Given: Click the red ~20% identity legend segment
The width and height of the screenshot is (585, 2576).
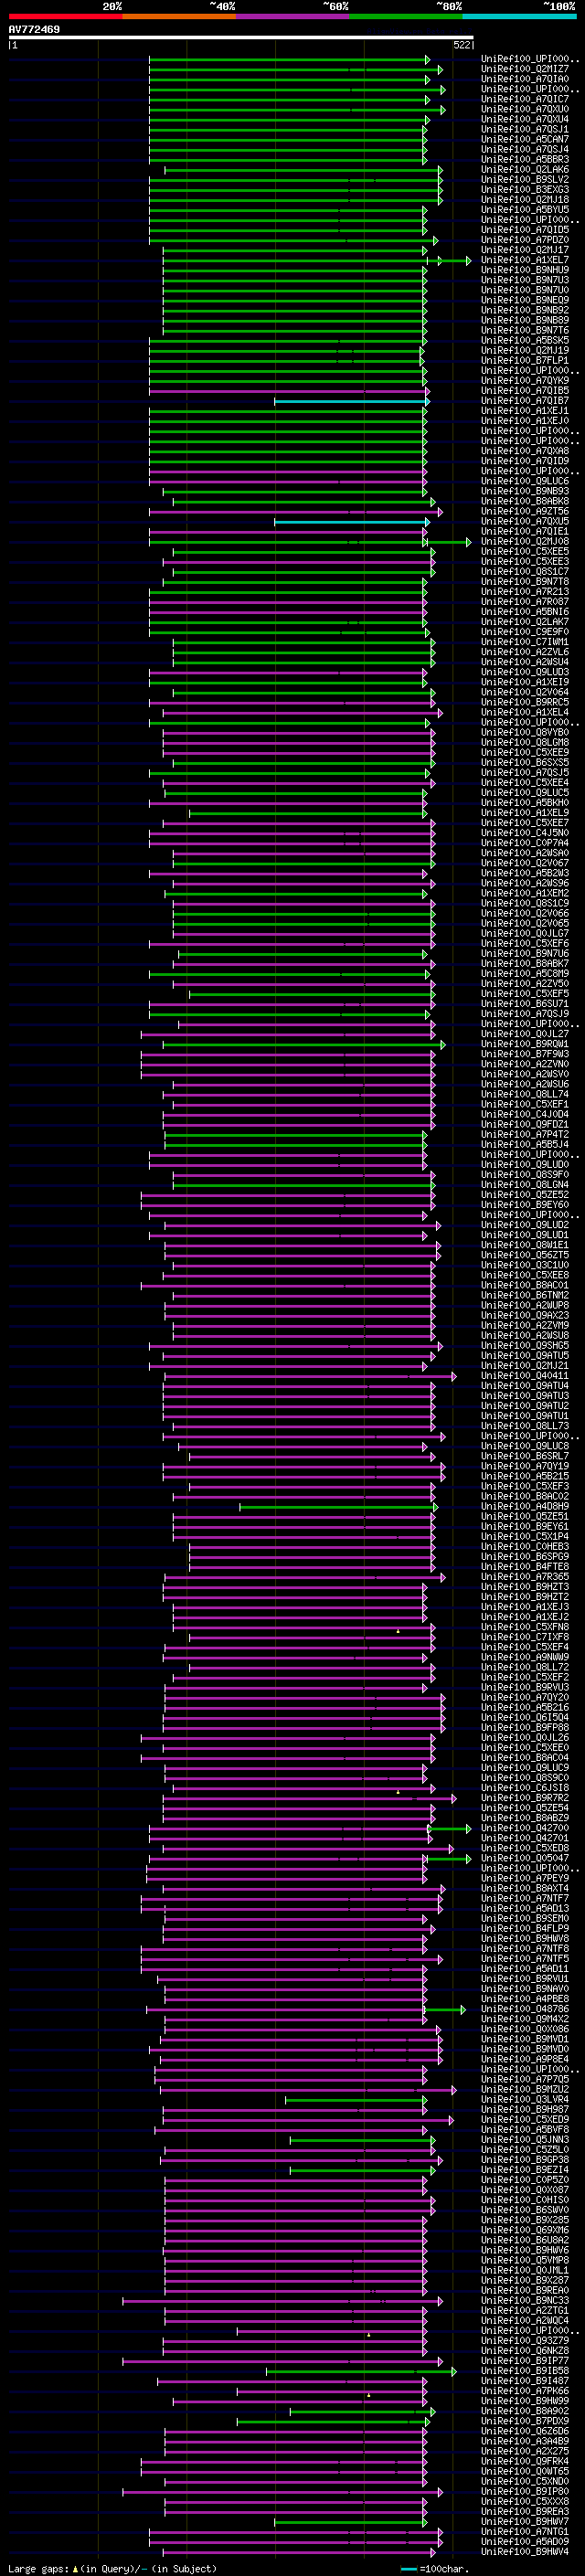Looking at the screenshot, I should pos(65,17).
